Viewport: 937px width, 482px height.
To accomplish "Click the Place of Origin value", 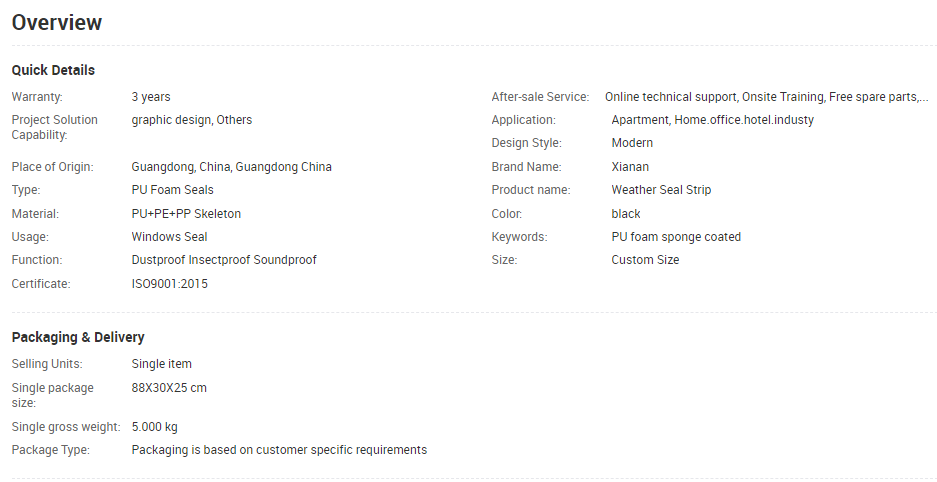I will 231,167.
